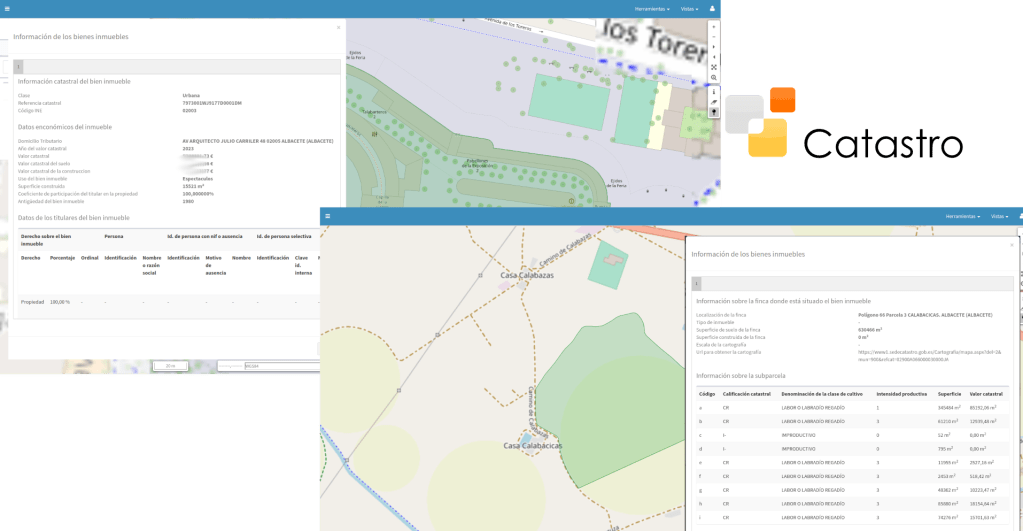The height and width of the screenshot is (531, 1023).
Task: Select the eraser tool in the map toolbar
Action: pyautogui.click(x=713, y=102)
